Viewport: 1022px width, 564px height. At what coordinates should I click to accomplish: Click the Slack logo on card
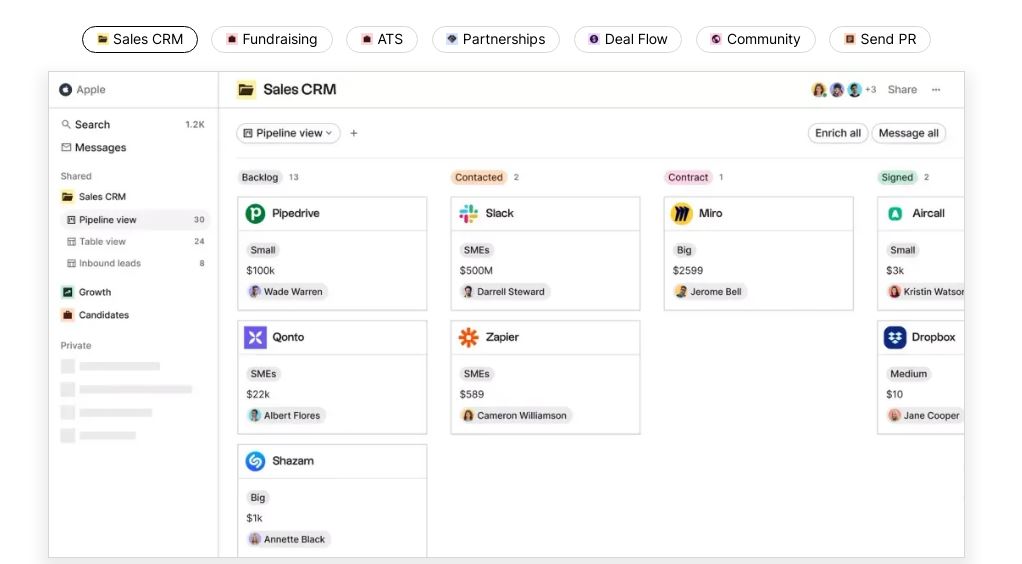click(x=469, y=213)
